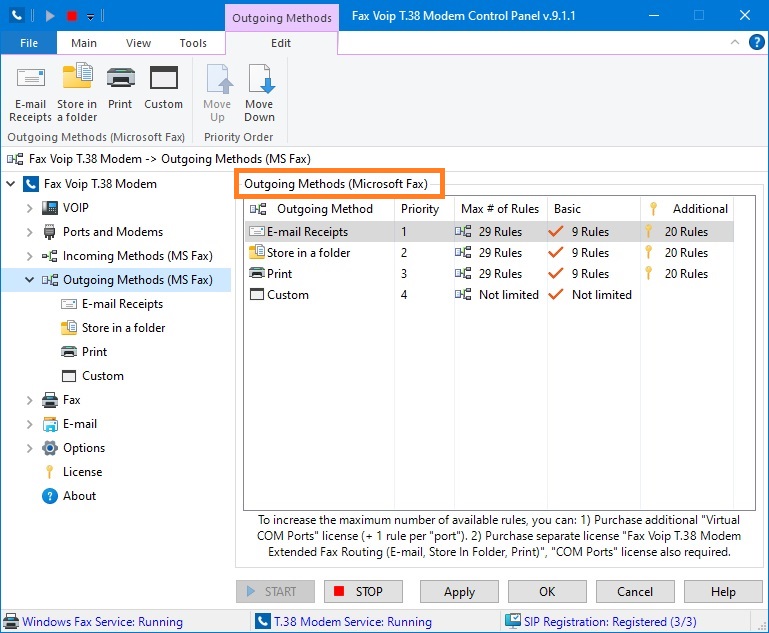769x633 pixels.
Task: Click the Not limited check mark in the Custom row
Action: click(x=556, y=295)
